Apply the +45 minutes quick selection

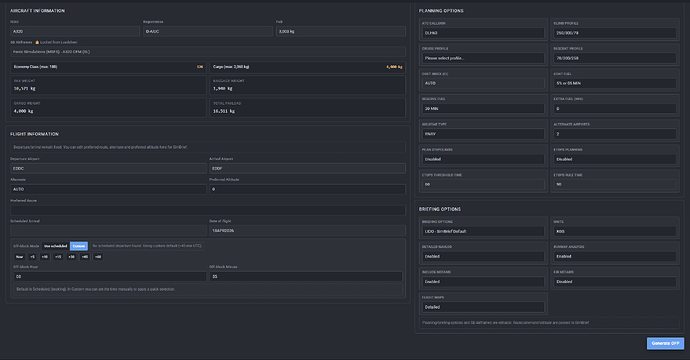[x=84, y=257]
